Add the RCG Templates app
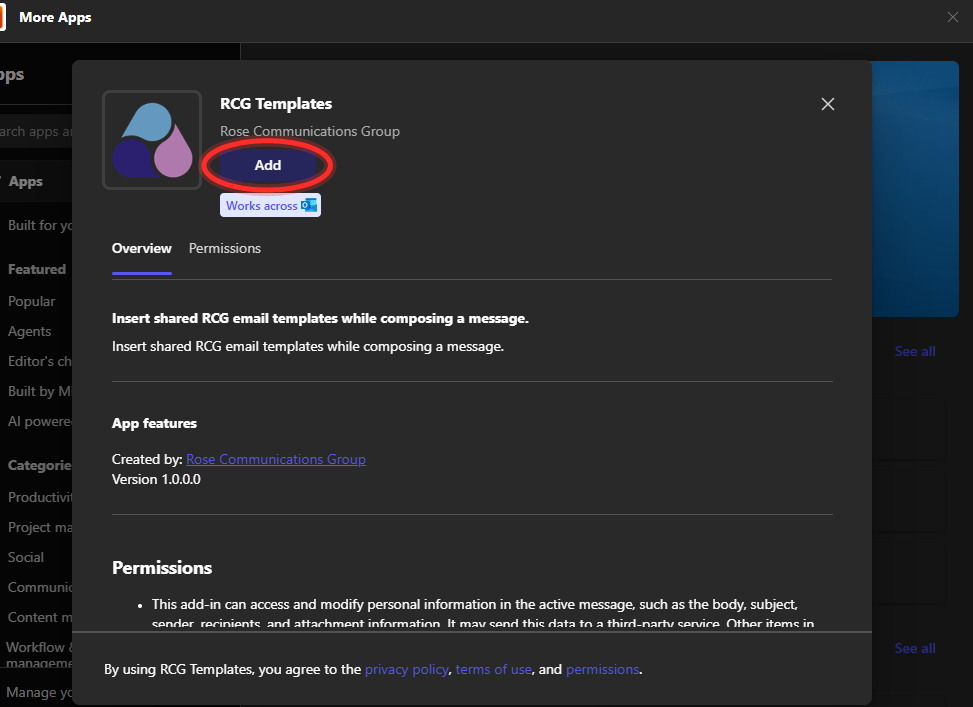Viewport: 973px width, 707px height. pyautogui.click(x=267, y=165)
